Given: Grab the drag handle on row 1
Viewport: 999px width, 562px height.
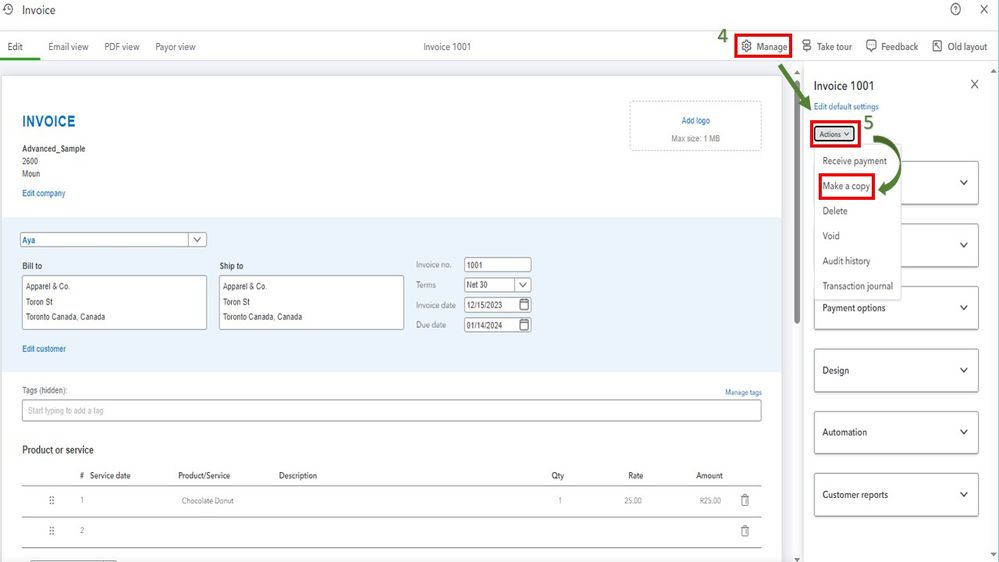Looking at the screenshot, I should click(x=52, y=500).
